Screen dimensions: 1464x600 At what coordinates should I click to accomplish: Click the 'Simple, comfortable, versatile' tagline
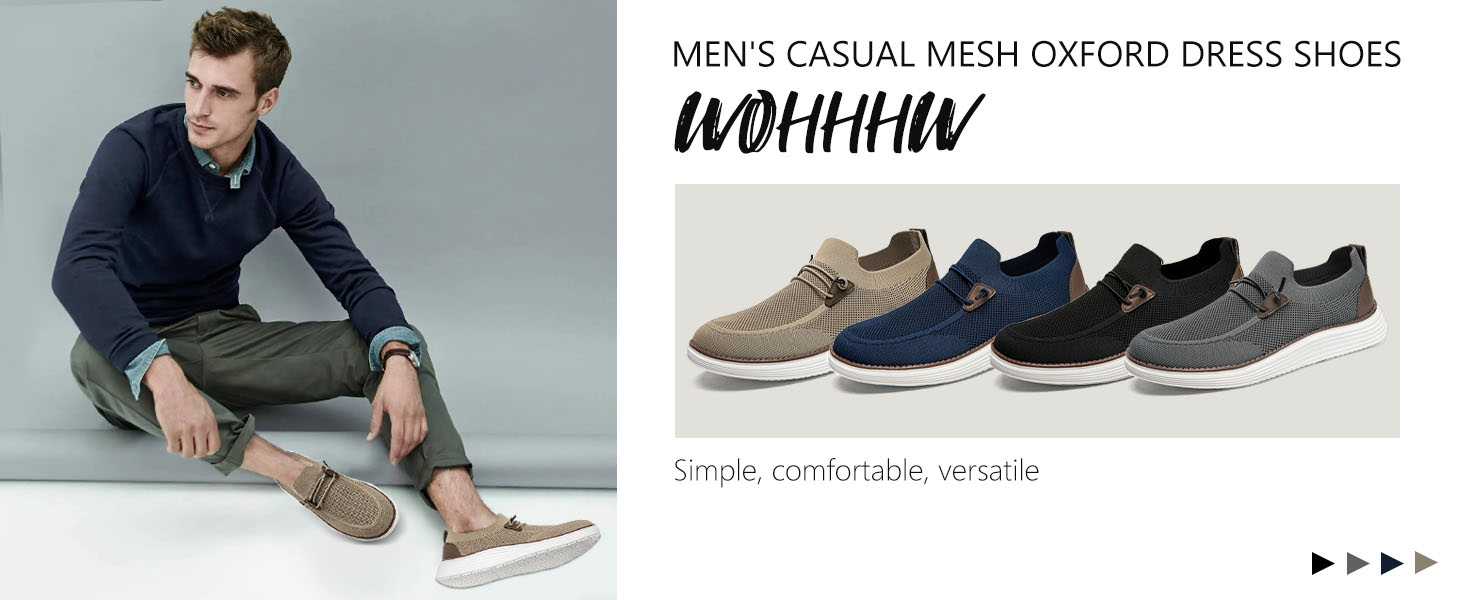click(856, 470)
